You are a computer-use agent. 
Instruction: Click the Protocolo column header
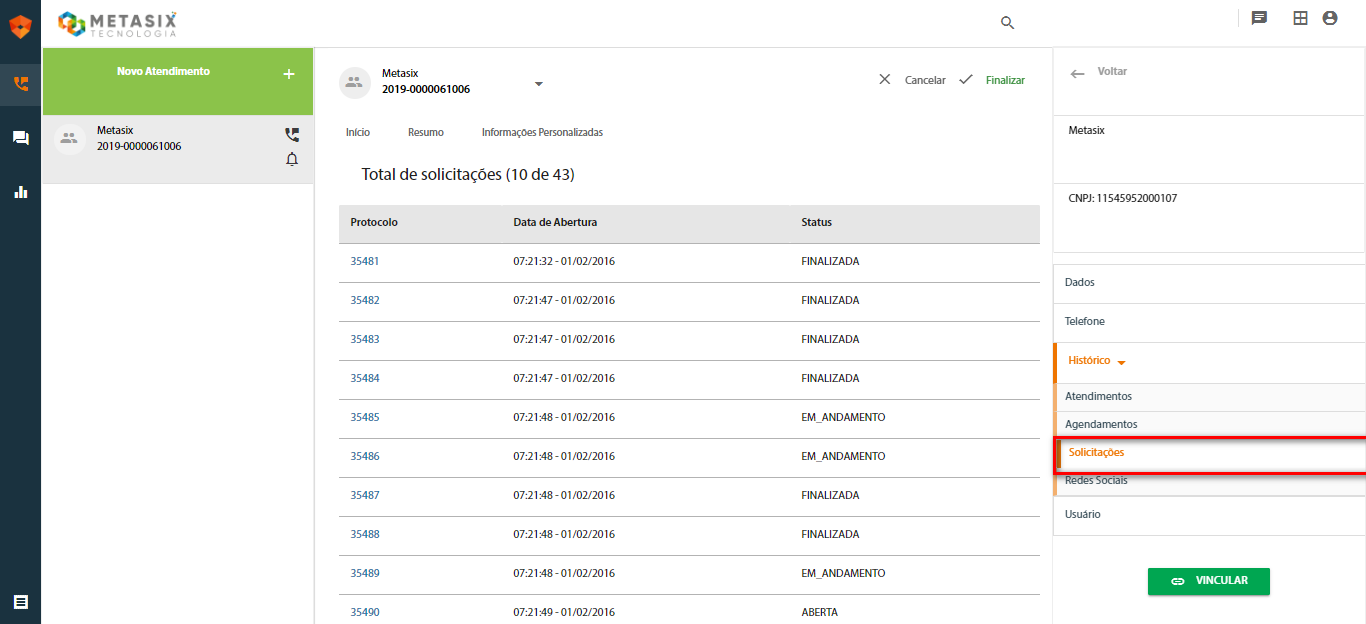374,222
